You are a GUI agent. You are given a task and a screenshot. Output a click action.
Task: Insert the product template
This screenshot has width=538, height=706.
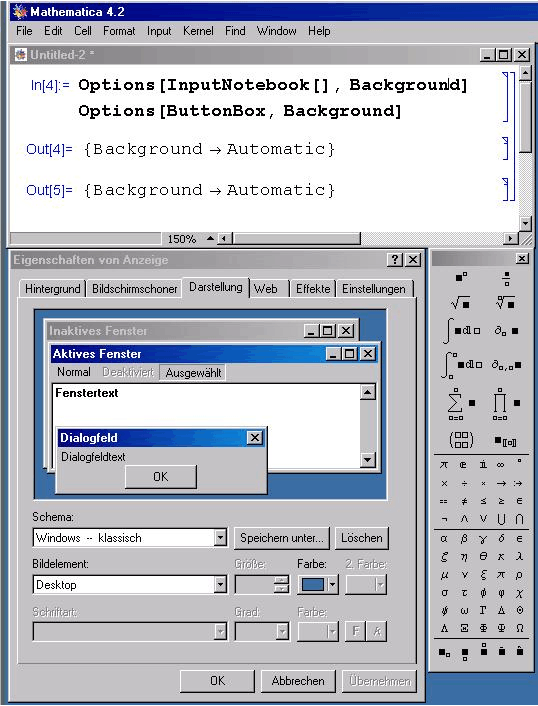pos(506,403)
